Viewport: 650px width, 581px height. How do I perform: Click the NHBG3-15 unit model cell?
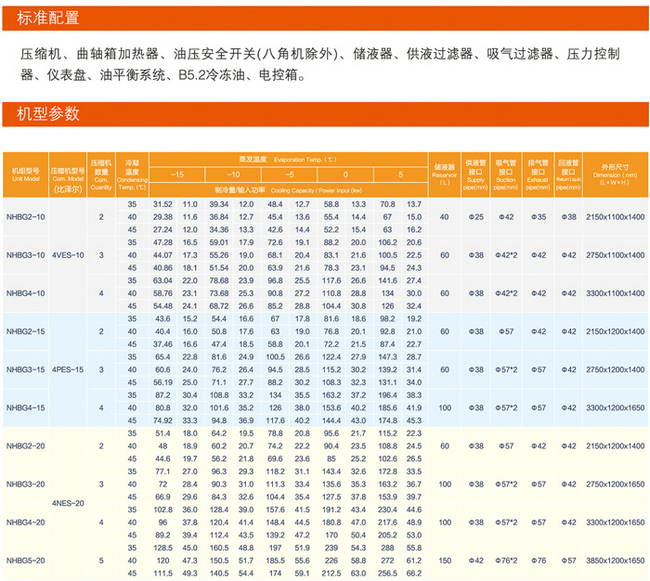pos(25,370)
